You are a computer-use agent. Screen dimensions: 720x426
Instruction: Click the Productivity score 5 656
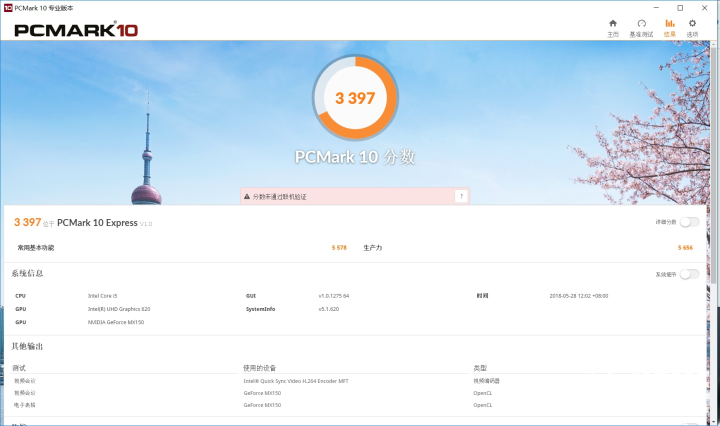click(685, 247)
